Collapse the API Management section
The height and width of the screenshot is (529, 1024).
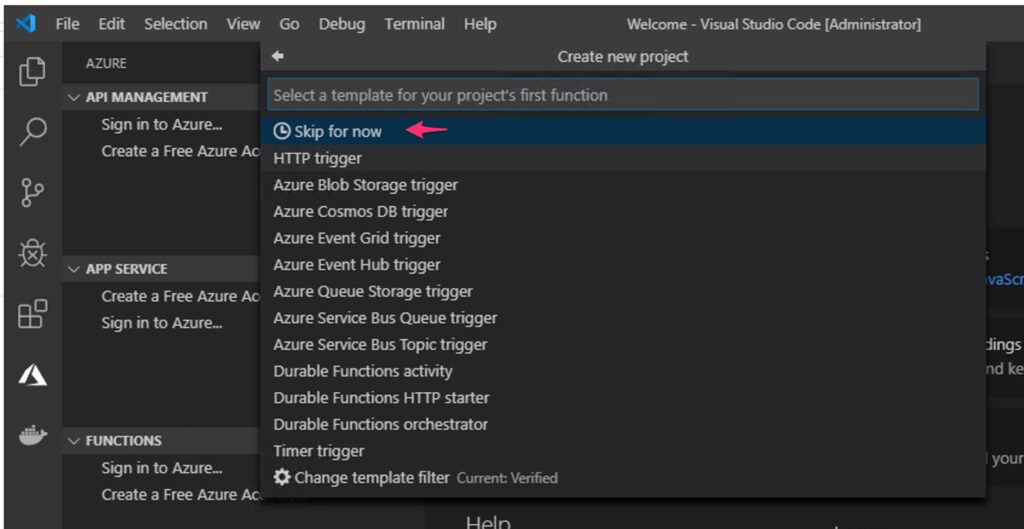coord(74,97)
